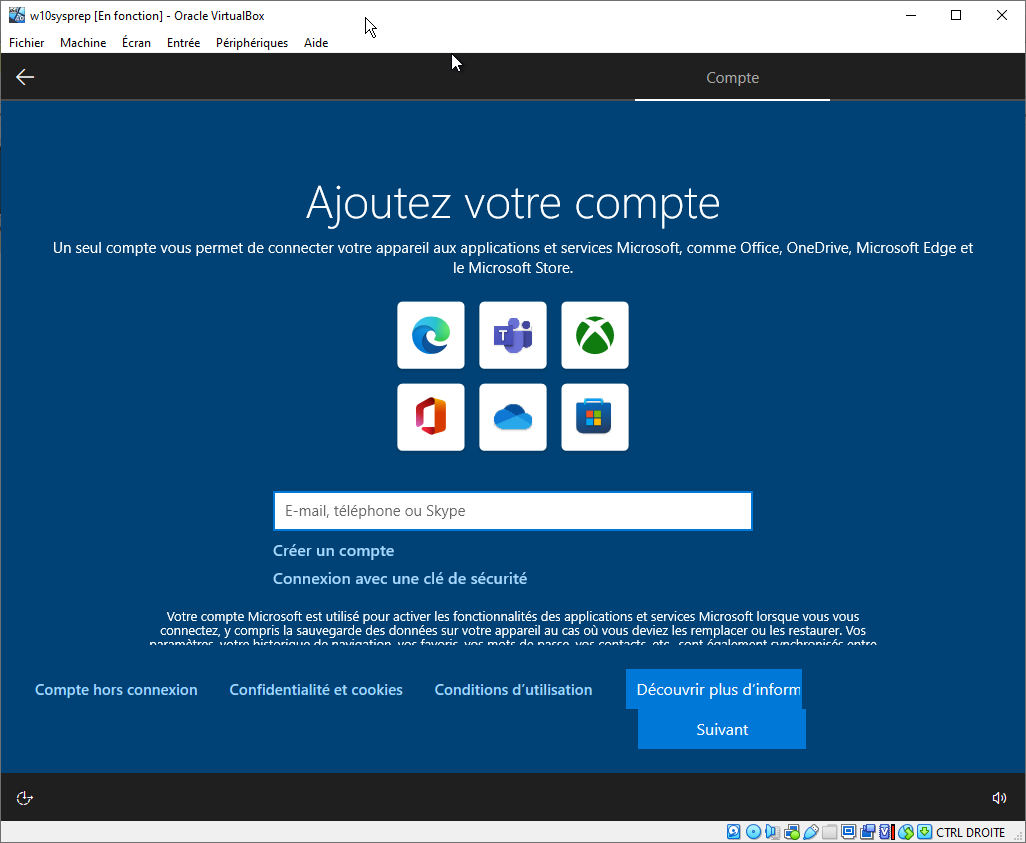Click VirtualBox mouse integration status icon
This screenshot has height=843, width=1026.
coord(906,832)
